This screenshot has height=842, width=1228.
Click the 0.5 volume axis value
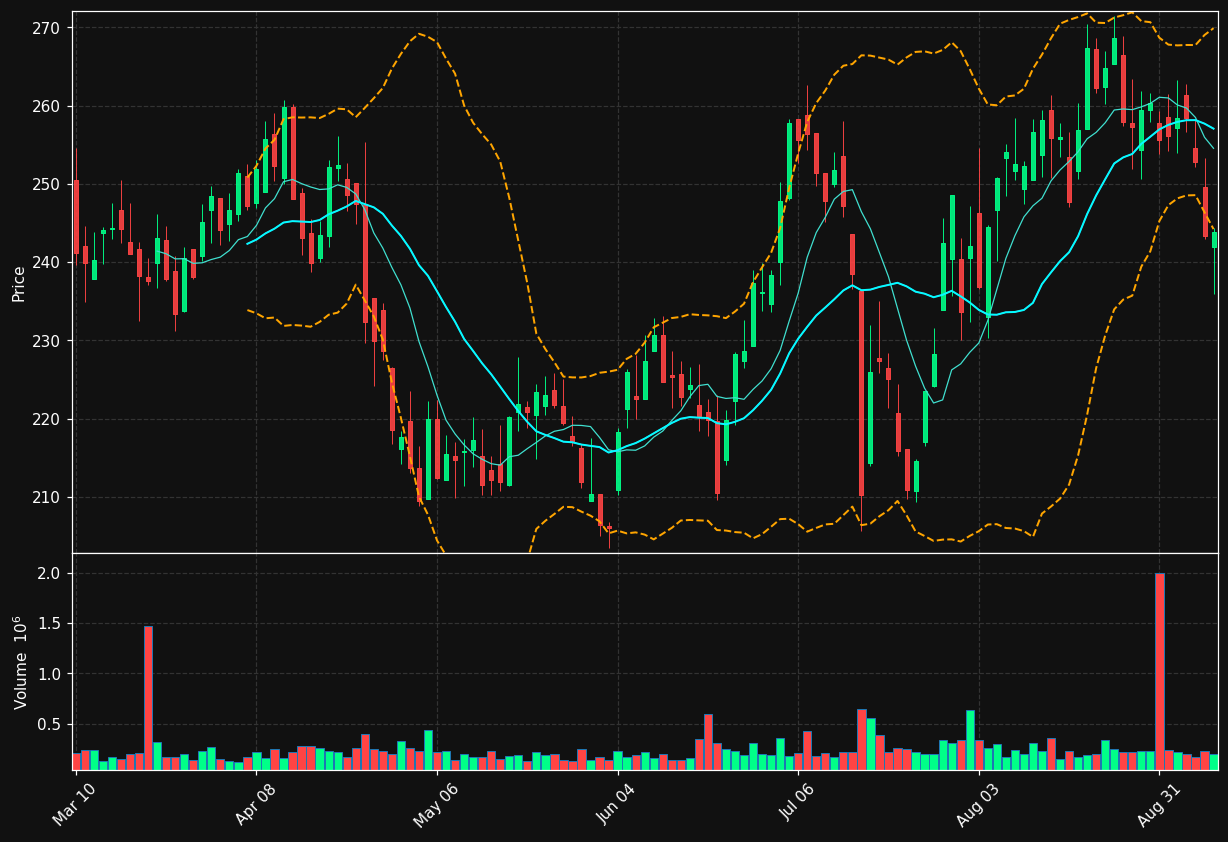pos(50,725)
